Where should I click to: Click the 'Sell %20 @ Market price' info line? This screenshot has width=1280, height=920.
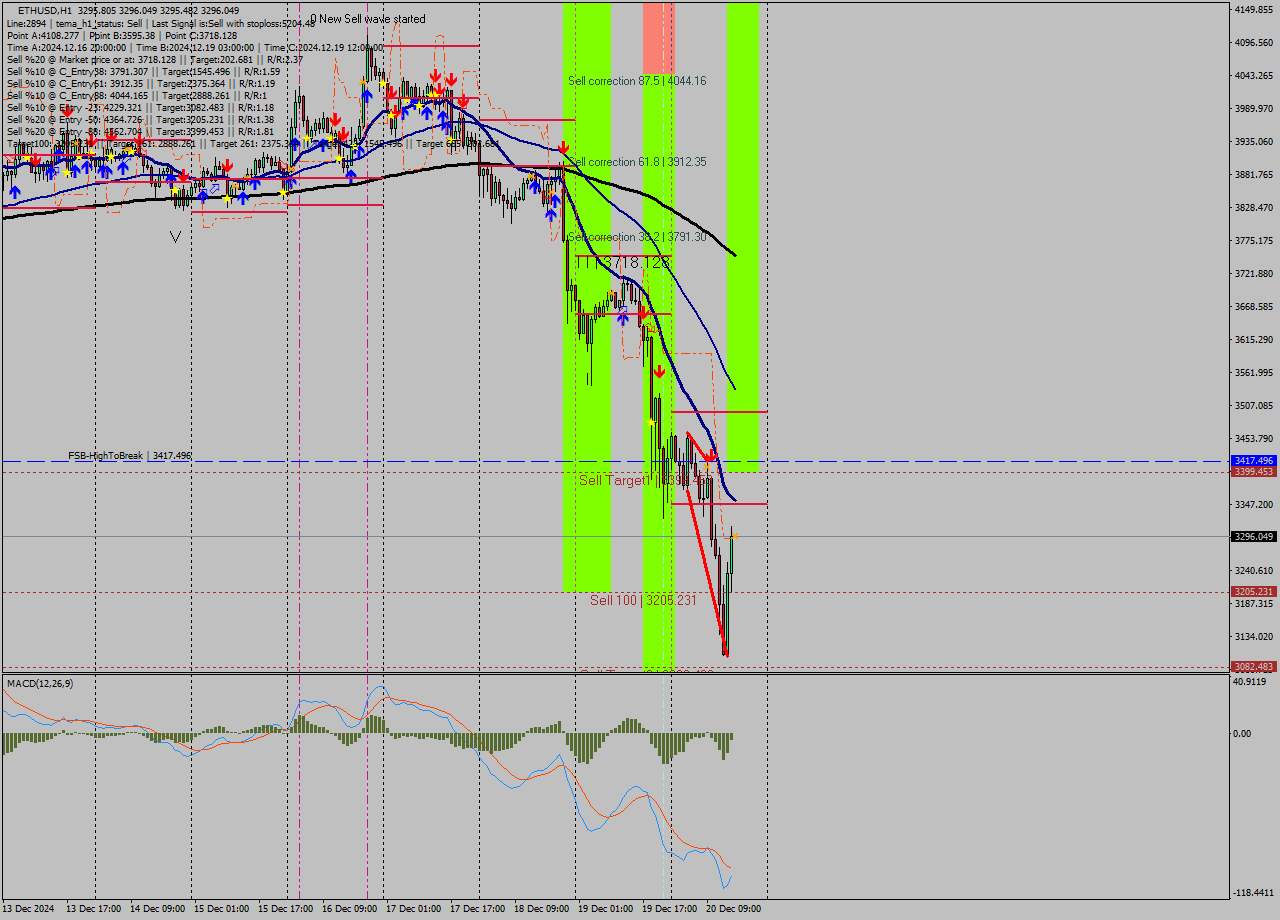click(153, 59)
